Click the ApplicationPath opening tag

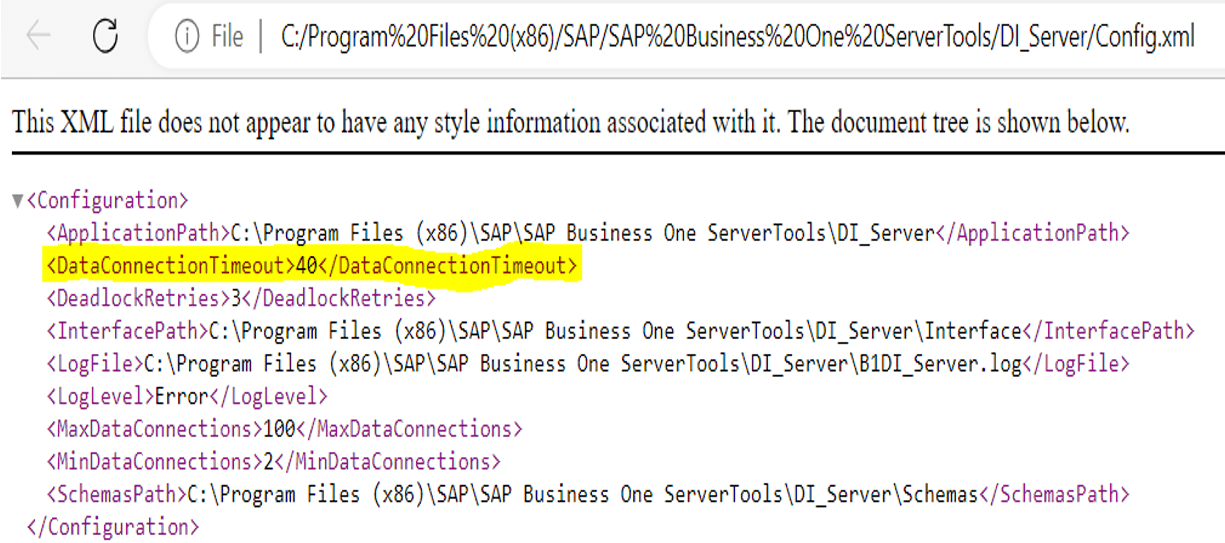coord(138,233)
